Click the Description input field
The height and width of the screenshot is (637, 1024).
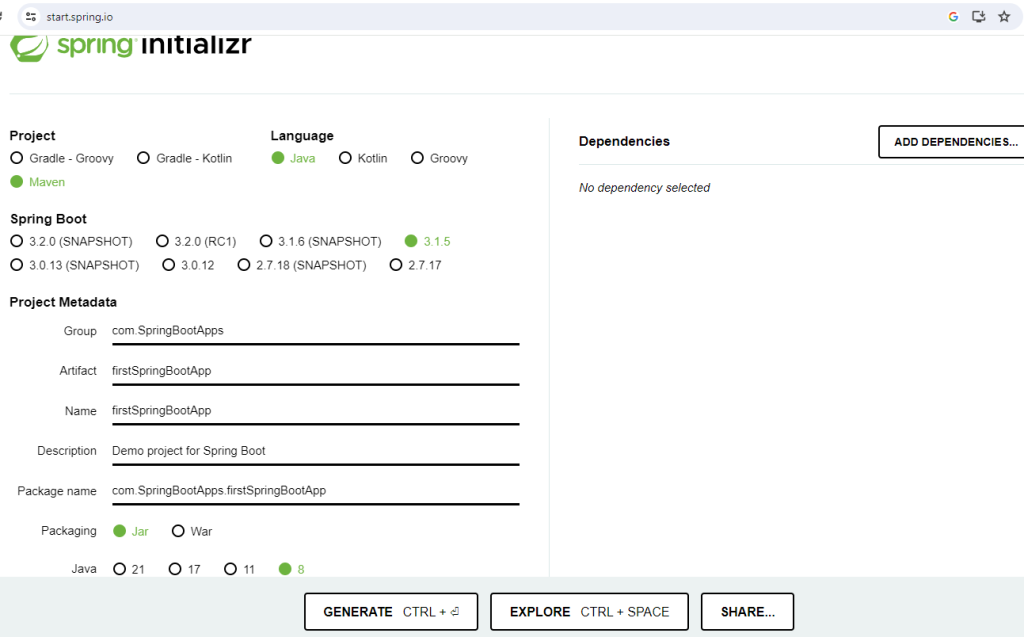315,451
